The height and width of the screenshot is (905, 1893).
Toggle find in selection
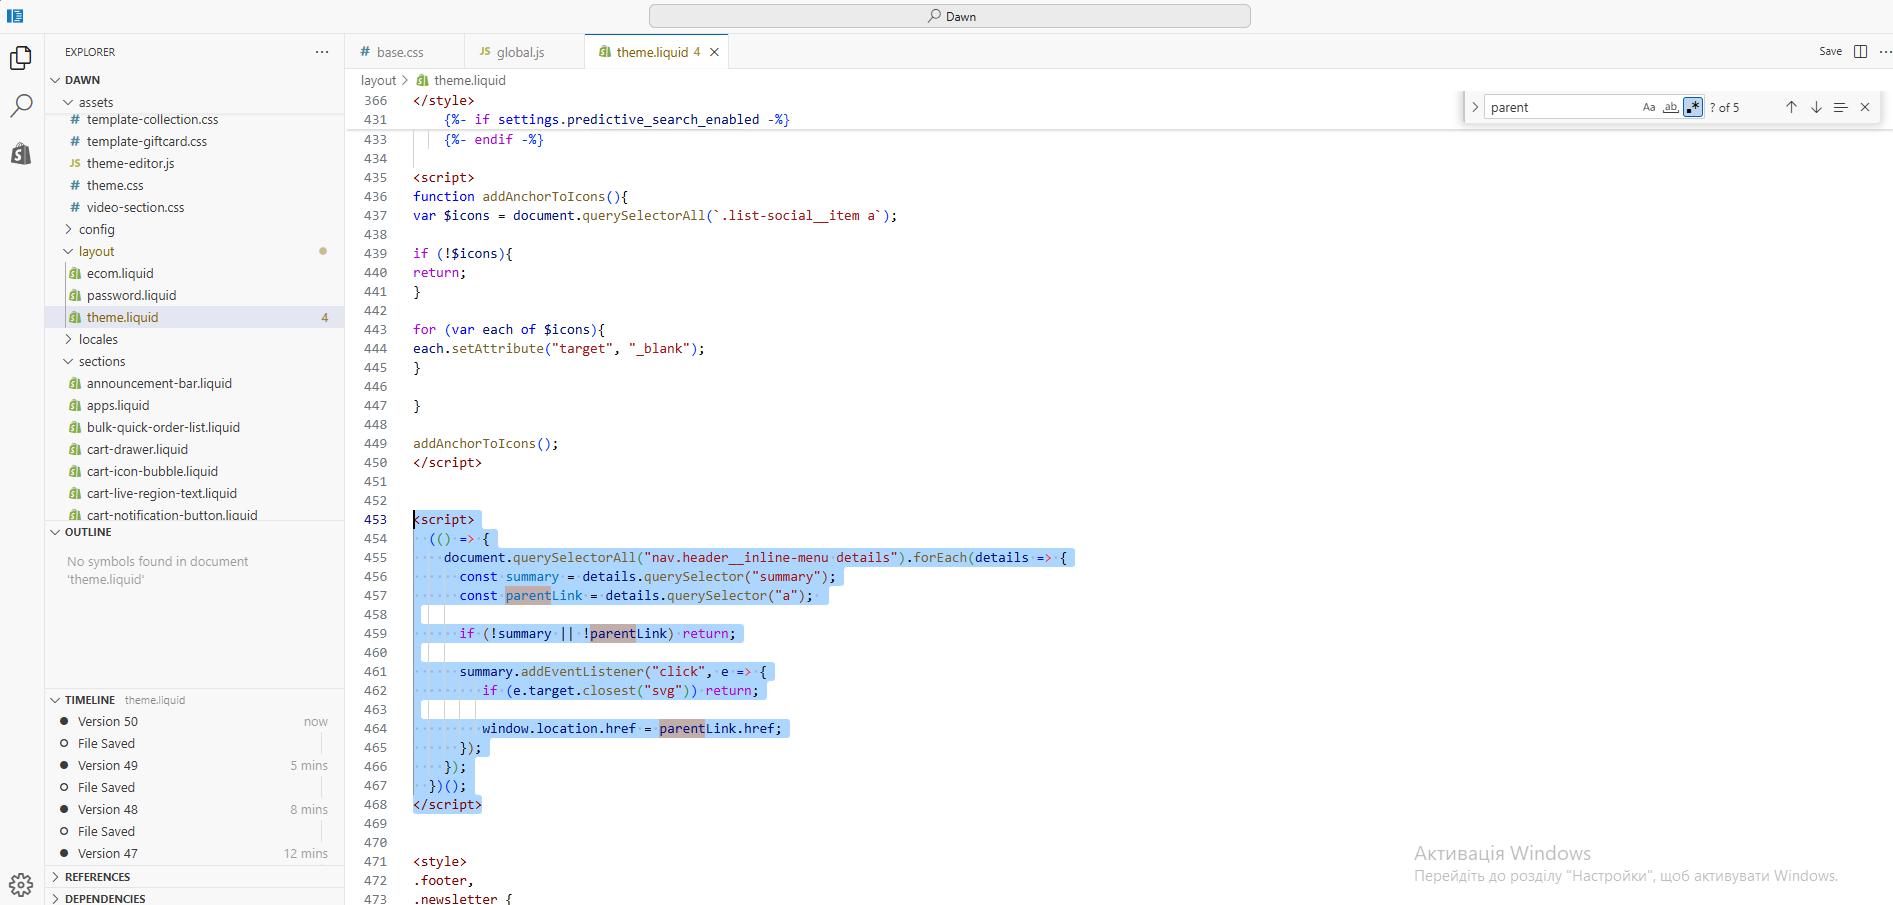pyautogui.click(x=1840, y=107)
